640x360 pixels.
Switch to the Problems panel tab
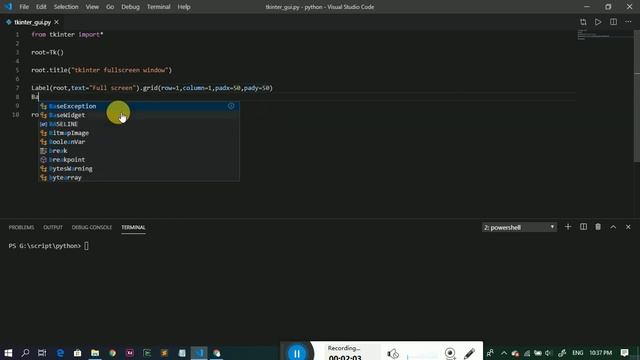tap(21, 227)
